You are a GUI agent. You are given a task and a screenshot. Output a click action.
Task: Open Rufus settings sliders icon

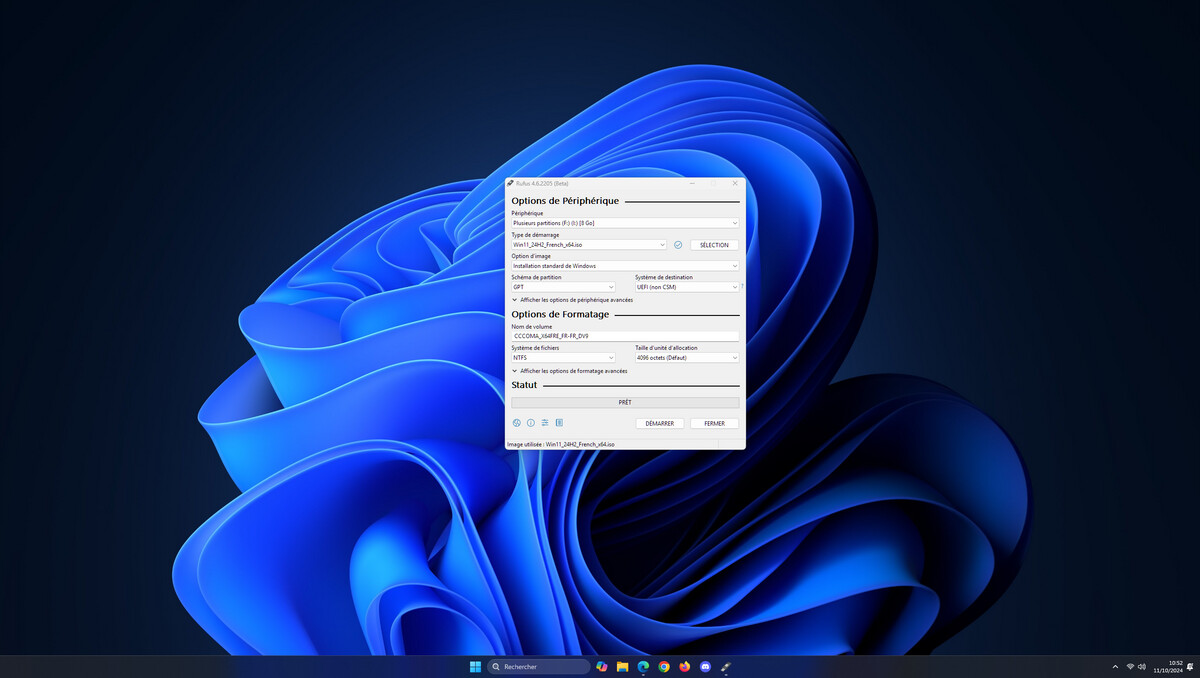545,423
